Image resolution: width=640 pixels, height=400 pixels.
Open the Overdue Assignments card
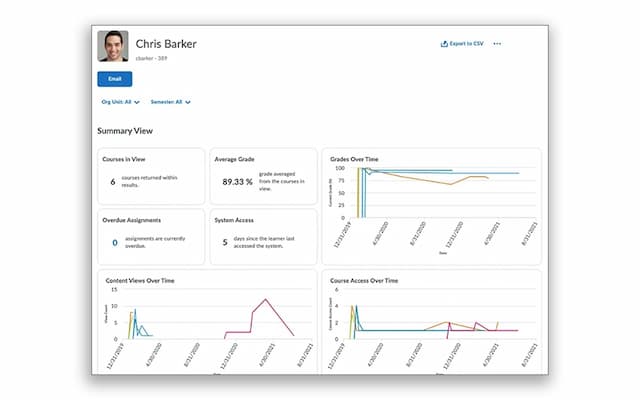tap(150, 236)
